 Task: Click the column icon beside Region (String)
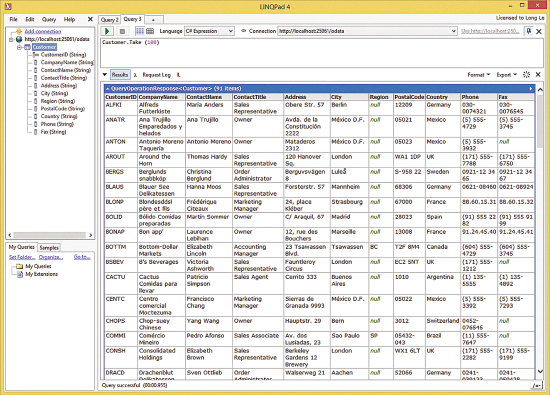35,101
